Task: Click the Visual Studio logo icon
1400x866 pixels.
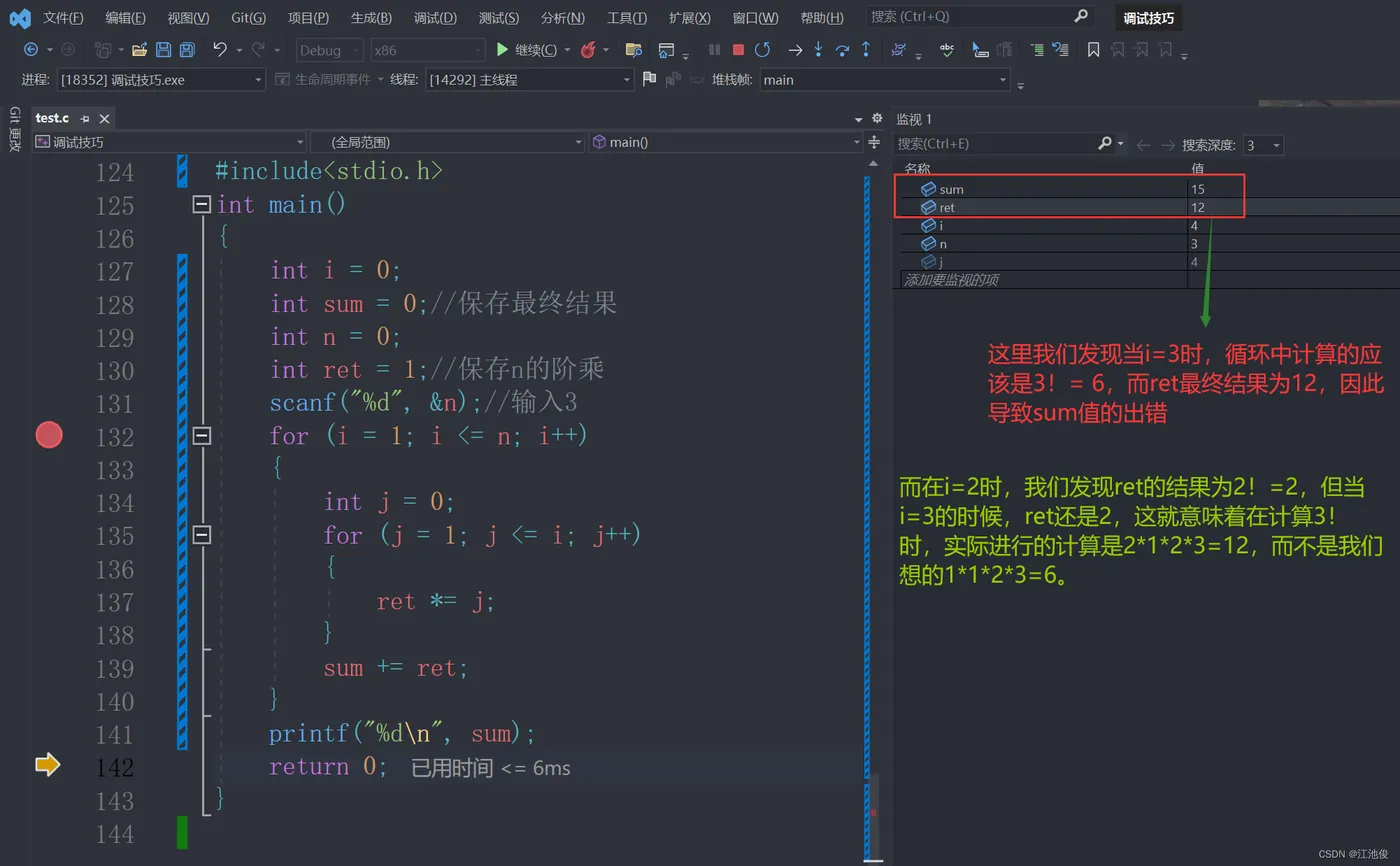Action: point(19,18)
